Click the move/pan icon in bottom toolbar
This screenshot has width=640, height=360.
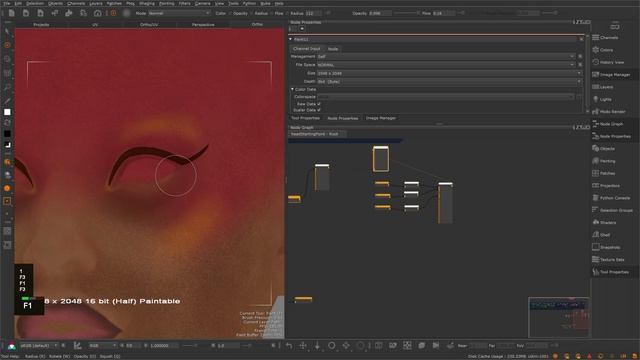pyautogui.click(x=303, y=345)
